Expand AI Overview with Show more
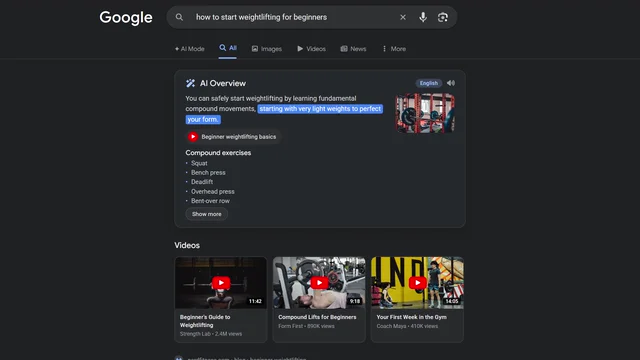Image resolution: width=640 pixels, height=360 pixels. tap(207, 214)
